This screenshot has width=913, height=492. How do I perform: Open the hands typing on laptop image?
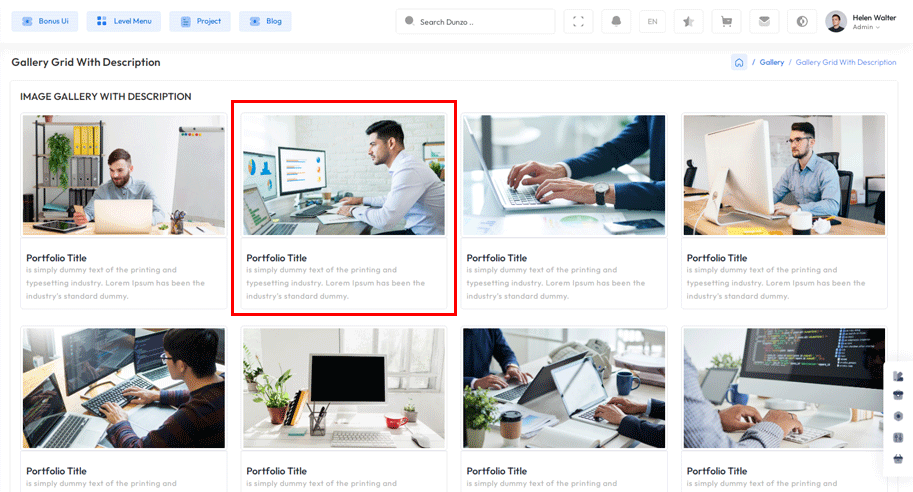564,175
